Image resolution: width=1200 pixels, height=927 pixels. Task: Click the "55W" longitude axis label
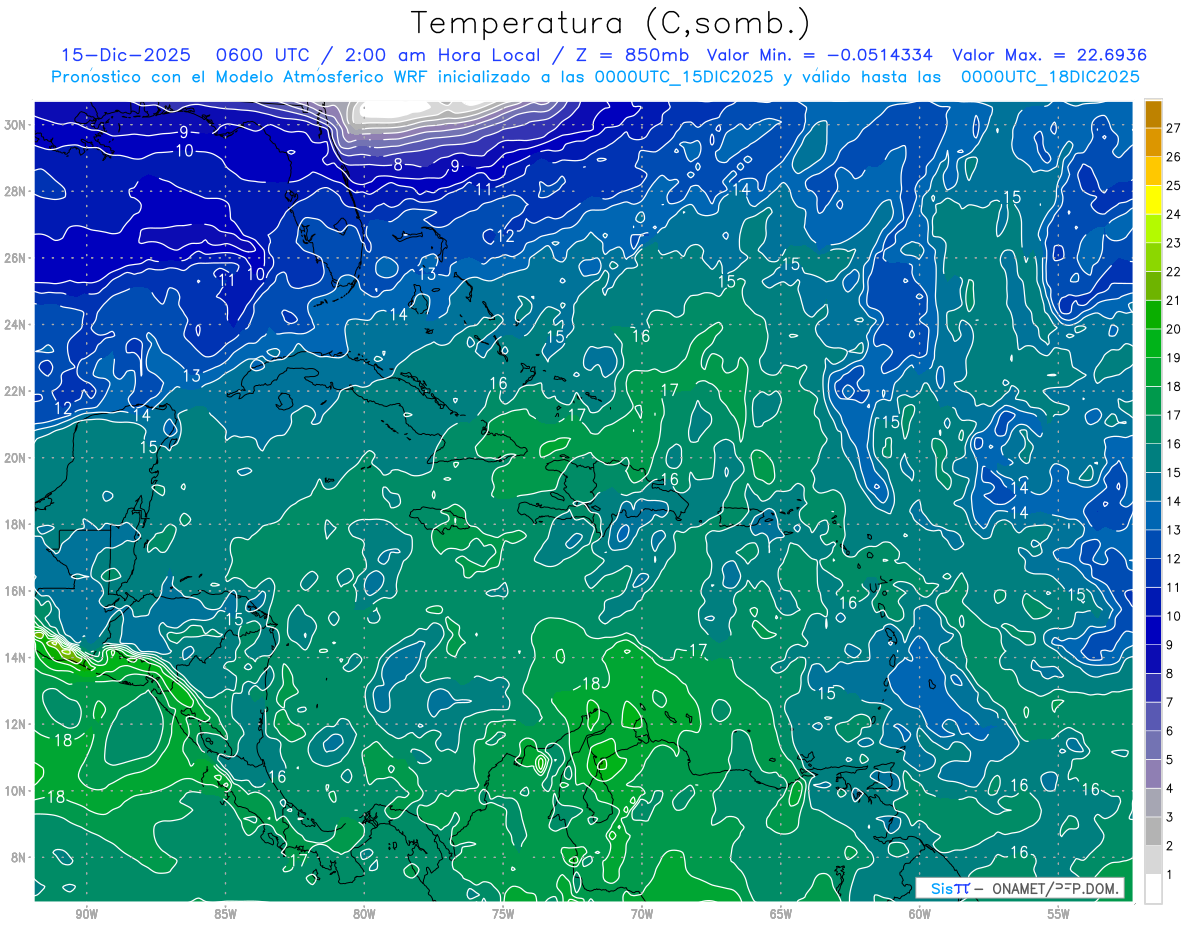pyautogui.click(x=1059, y=914)
